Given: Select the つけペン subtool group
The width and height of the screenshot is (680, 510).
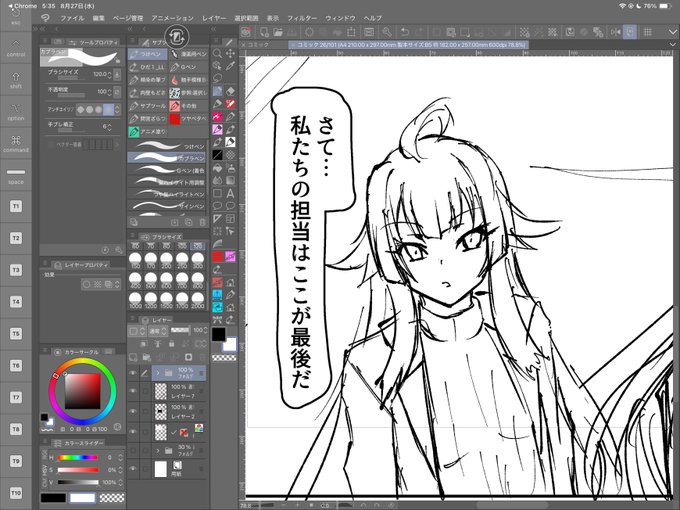Looking at the screenshot, I should pos(148,54).
